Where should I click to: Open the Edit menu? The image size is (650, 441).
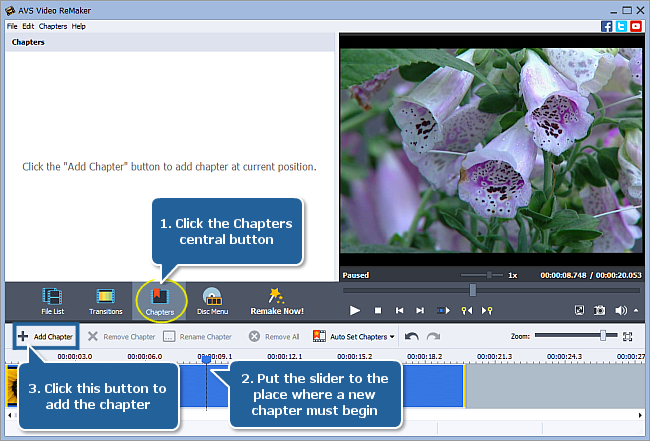click(x=28, y=26)
